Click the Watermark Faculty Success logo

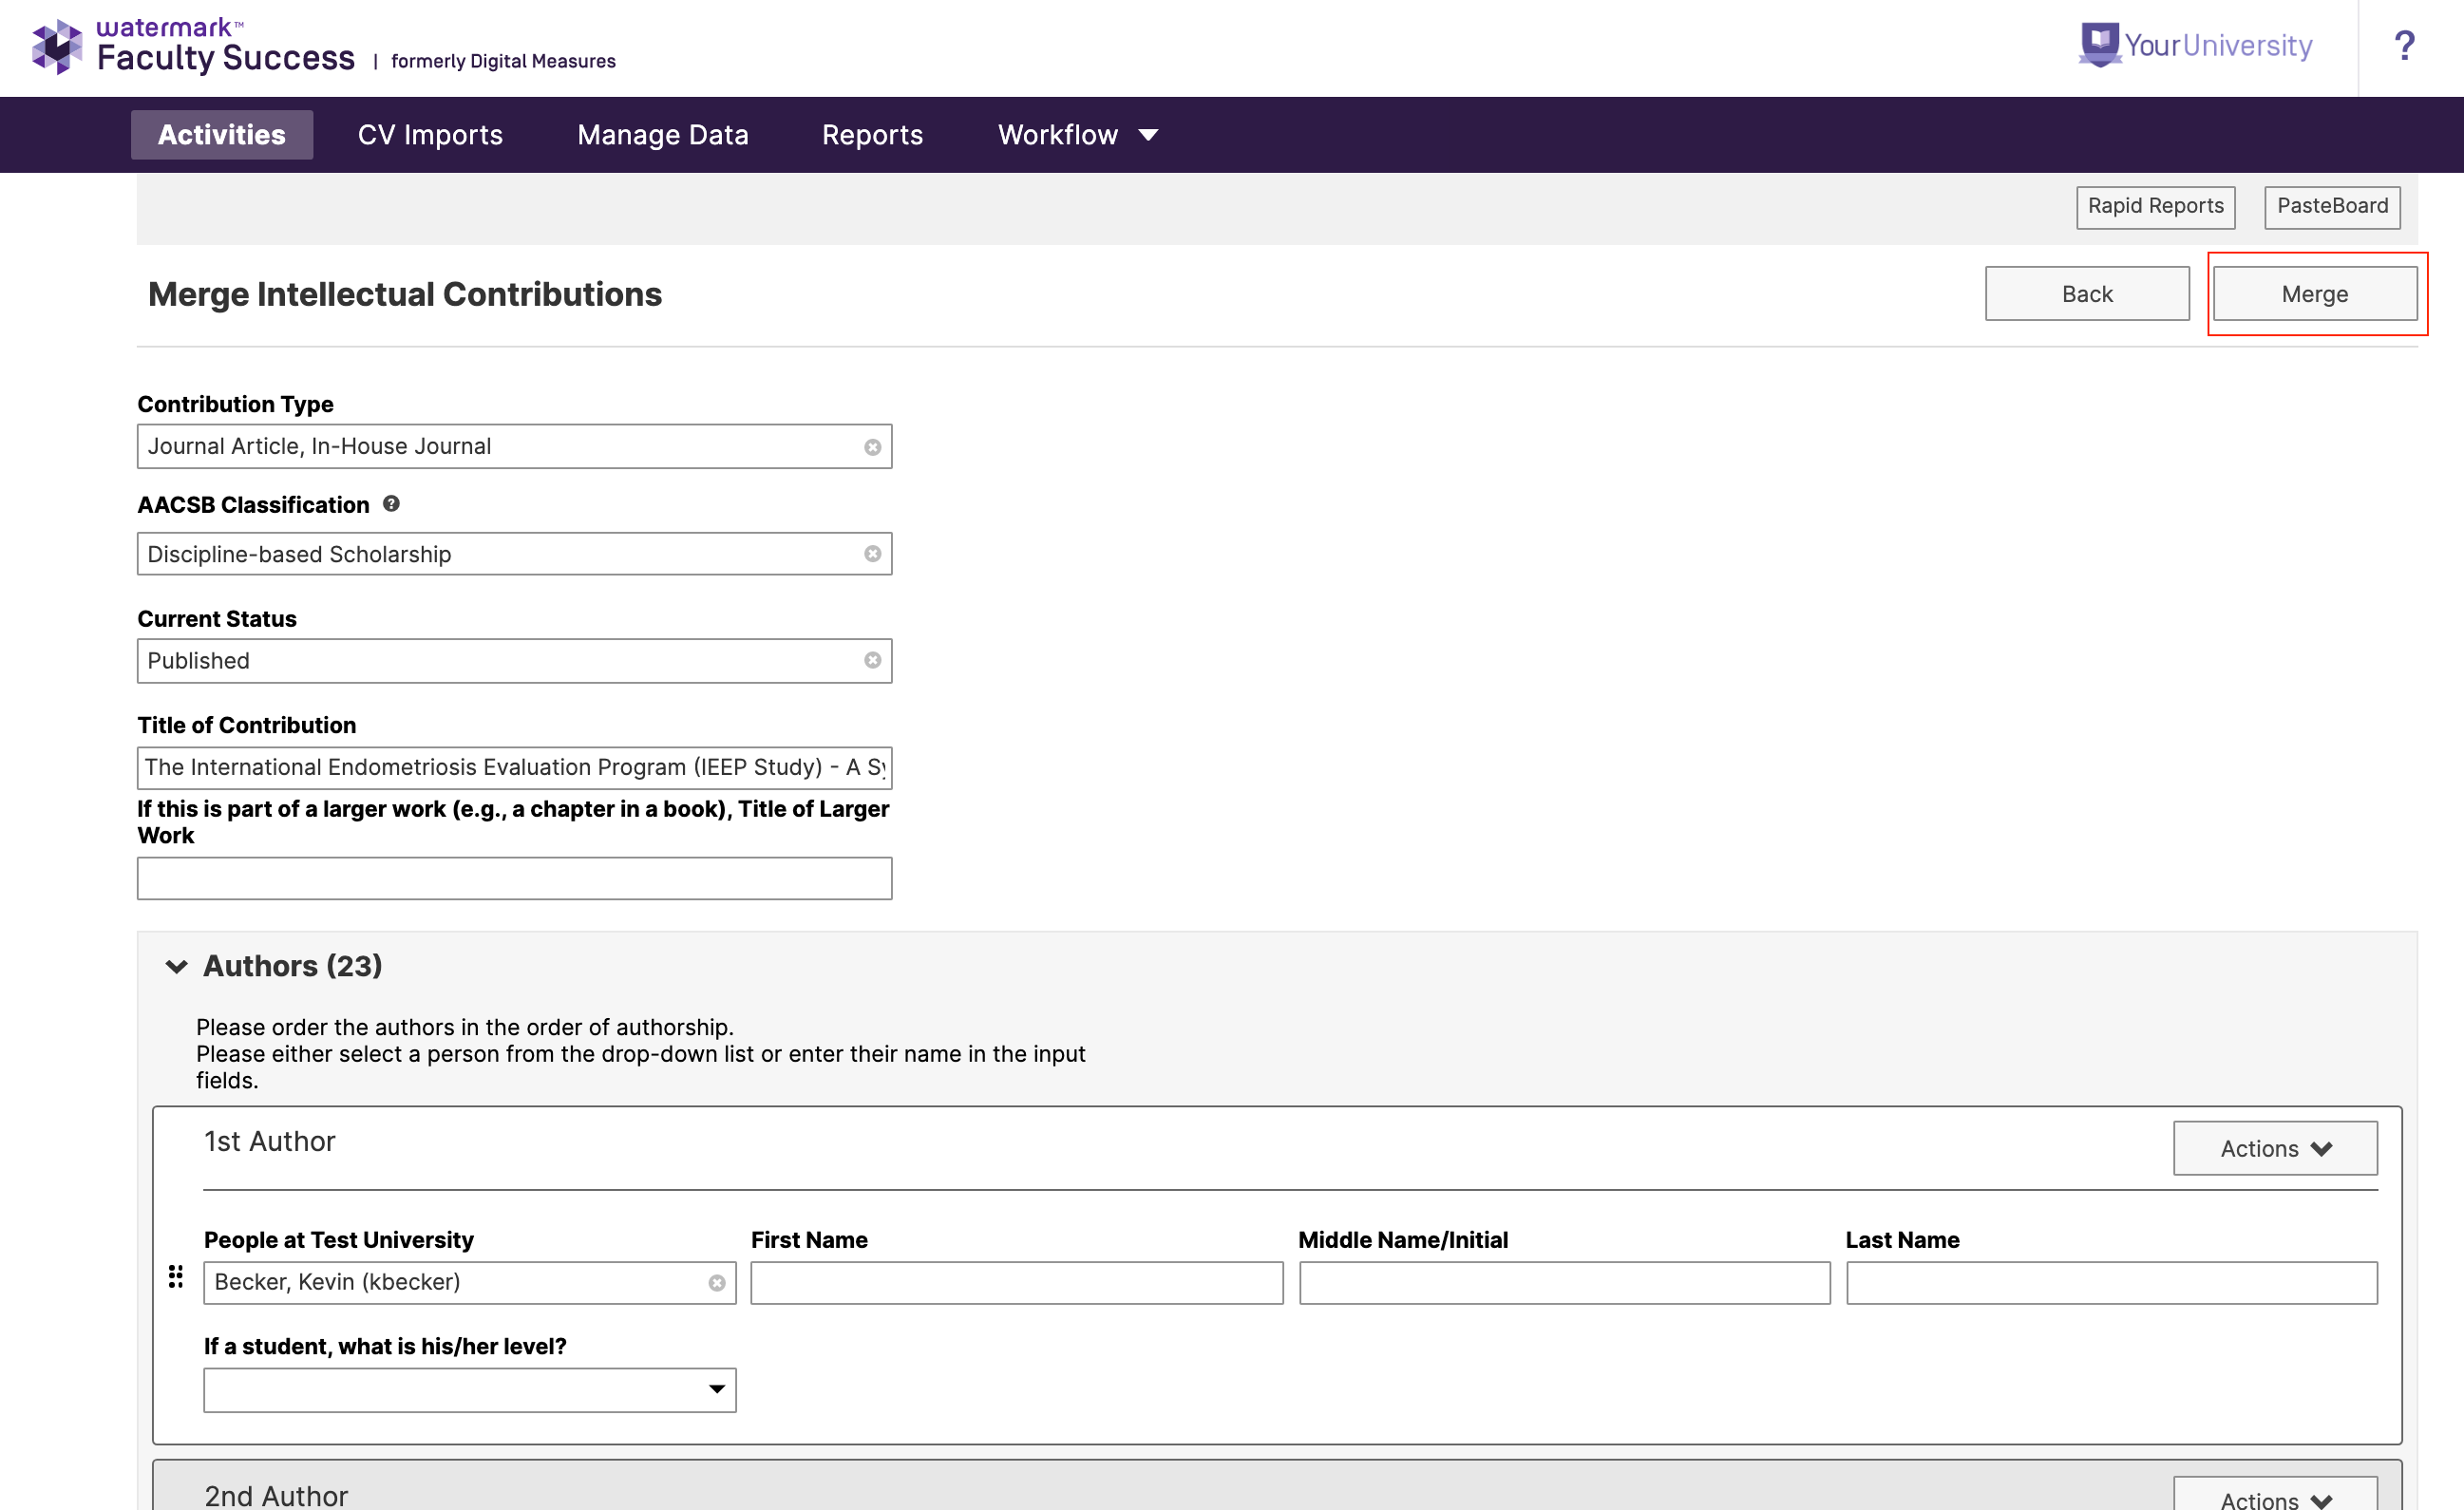(193, 46)
